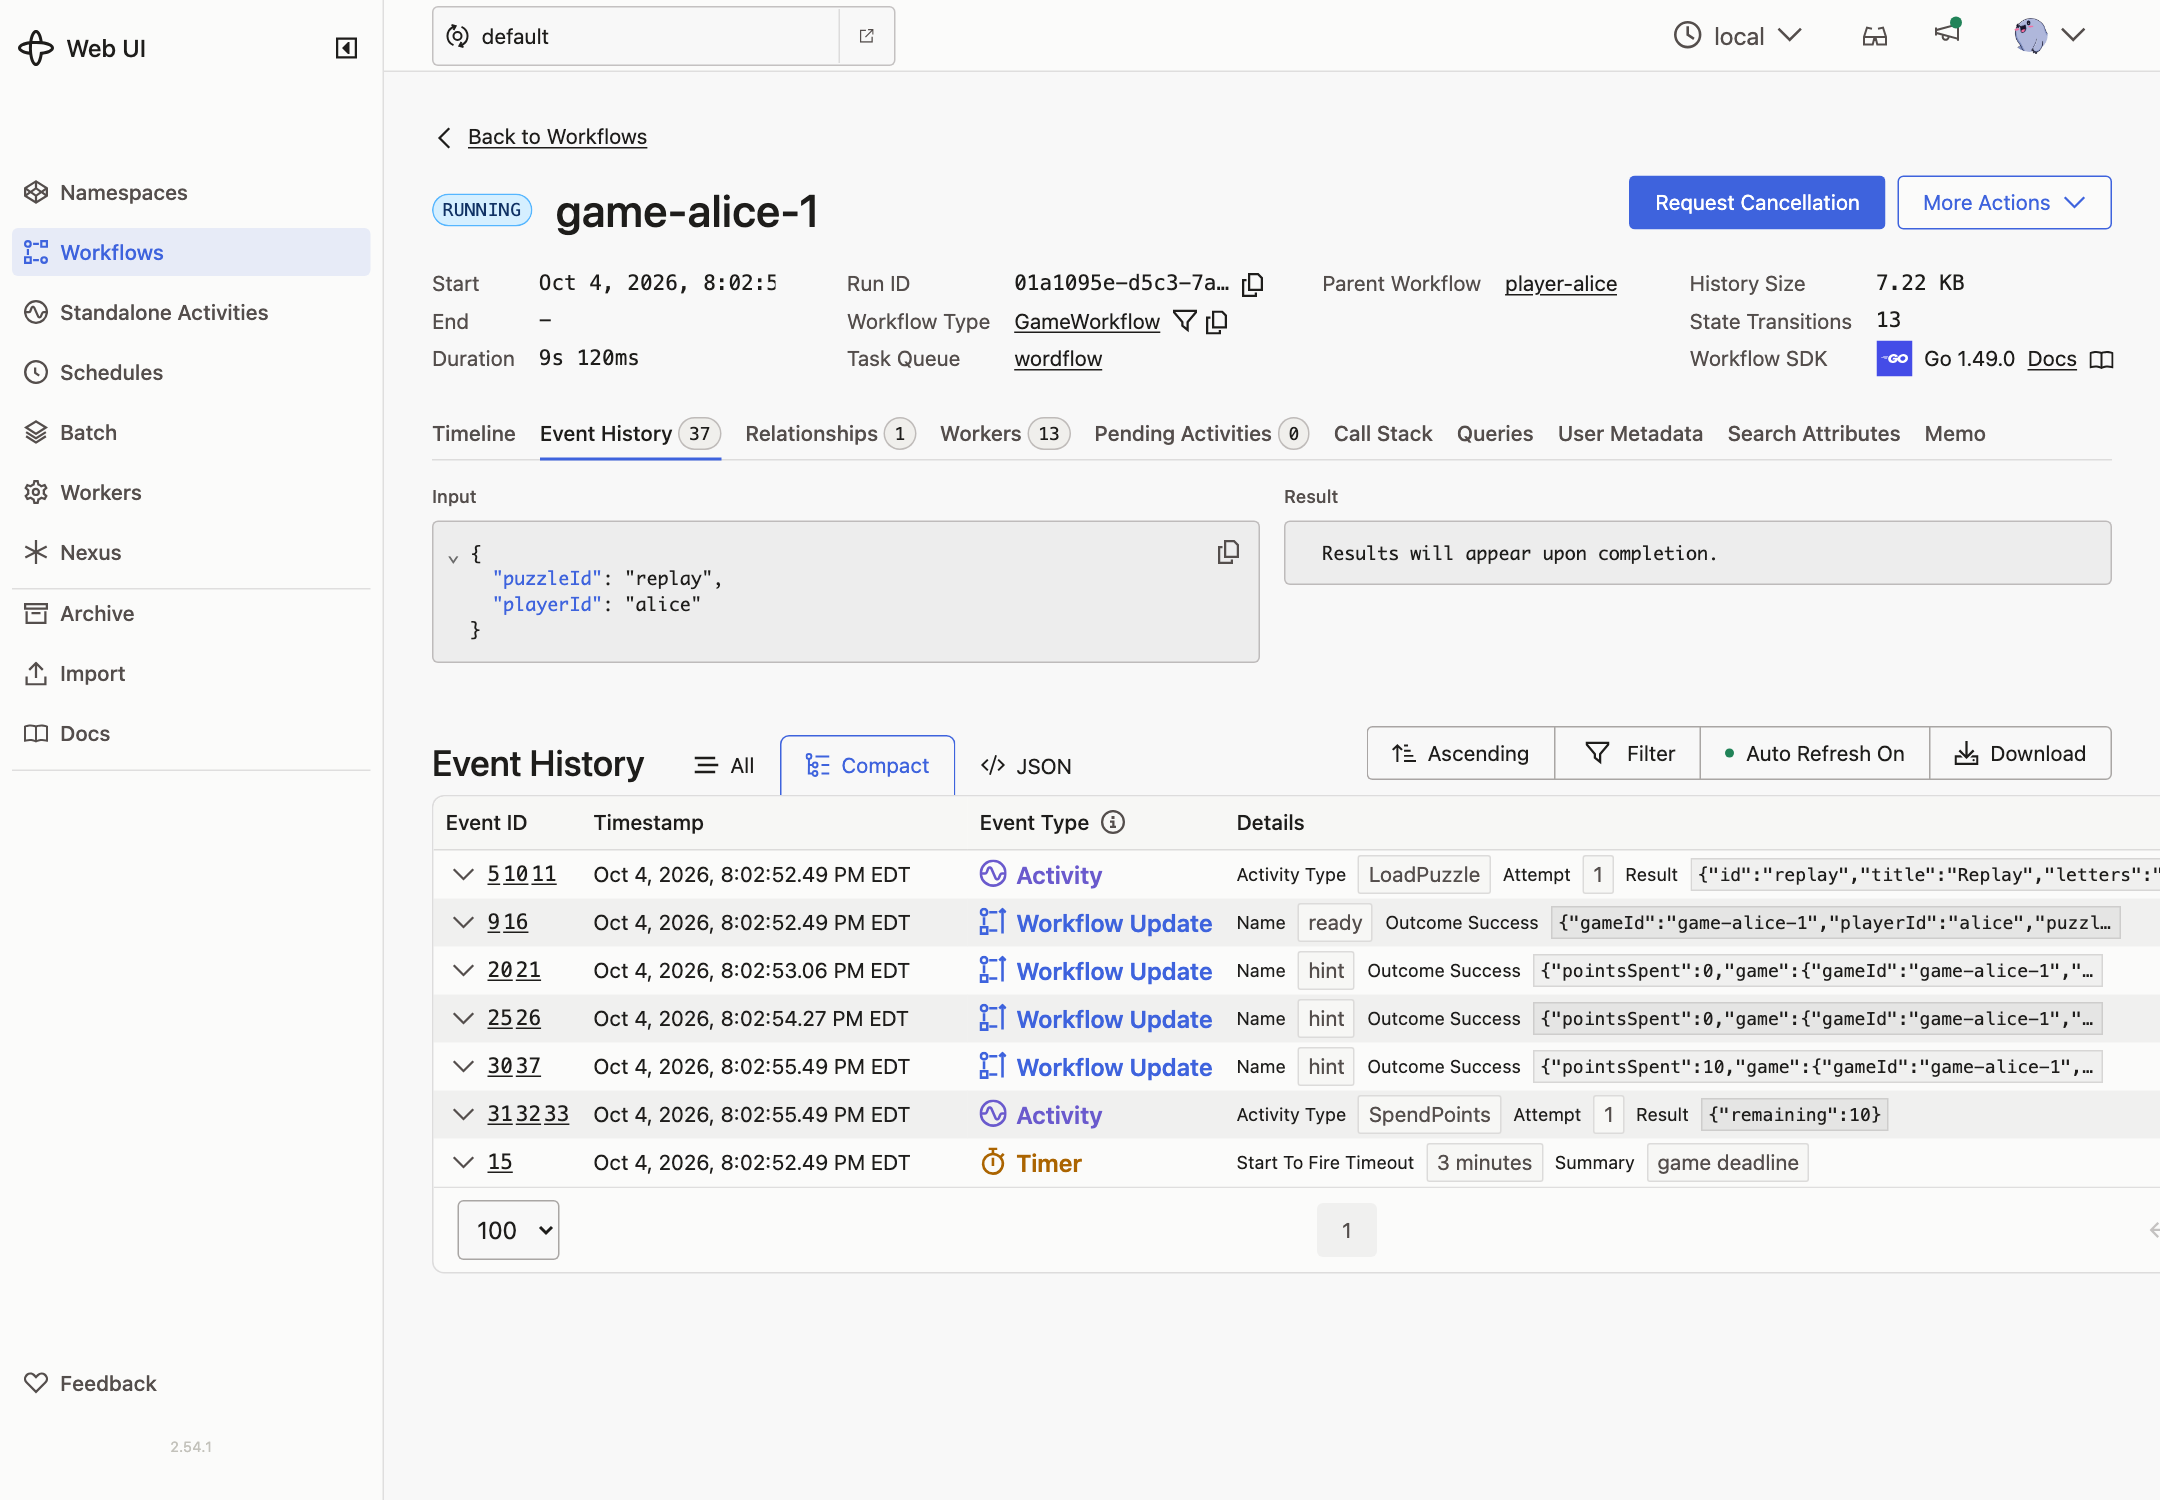This screenshot has height=1500, width=2160.
Task: Expand the LoadPuzzle event row 5 10 11
Action: tap(462, 874)
